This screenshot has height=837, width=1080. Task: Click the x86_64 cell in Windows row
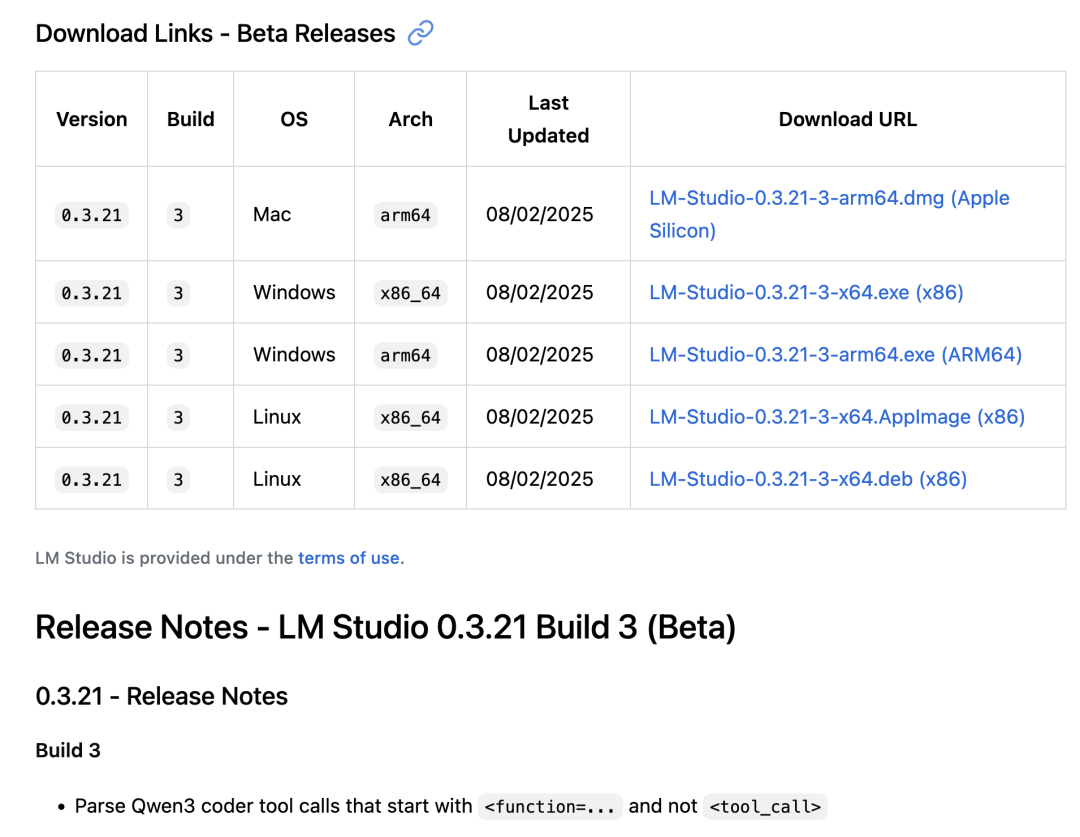(x=411, y=293)
